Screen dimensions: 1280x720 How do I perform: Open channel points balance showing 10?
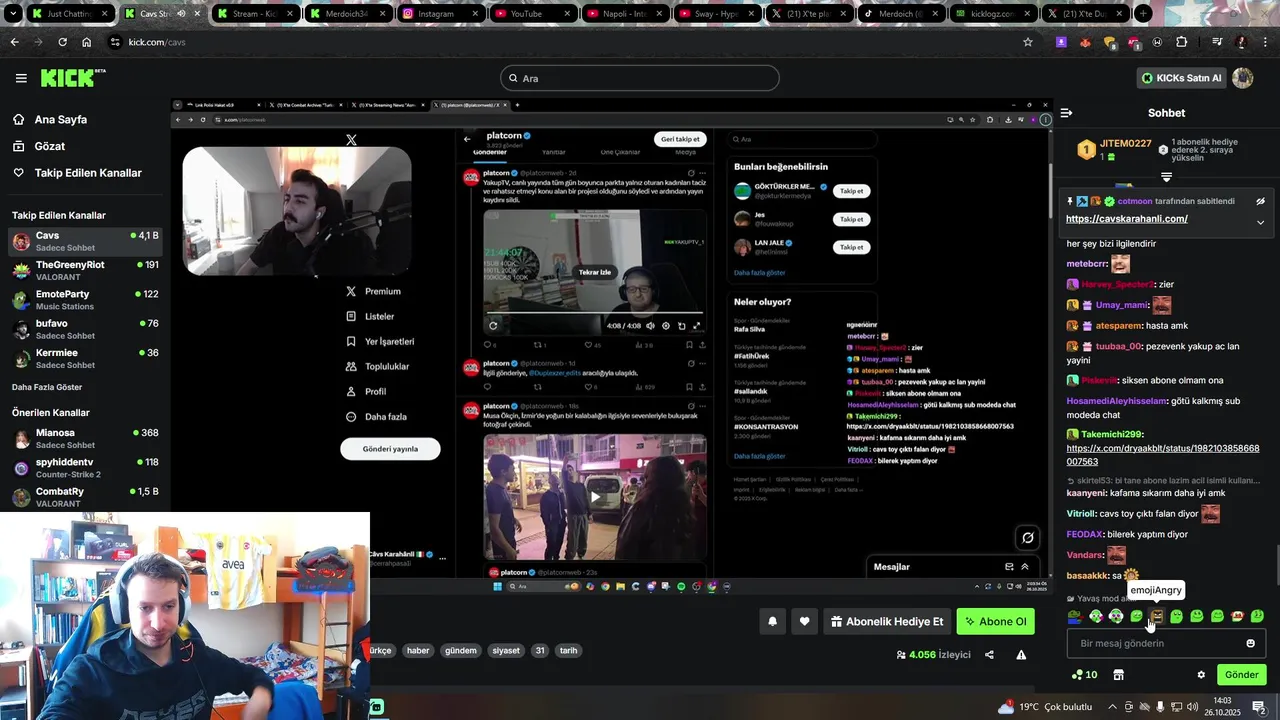click(x=1084, y=675)
